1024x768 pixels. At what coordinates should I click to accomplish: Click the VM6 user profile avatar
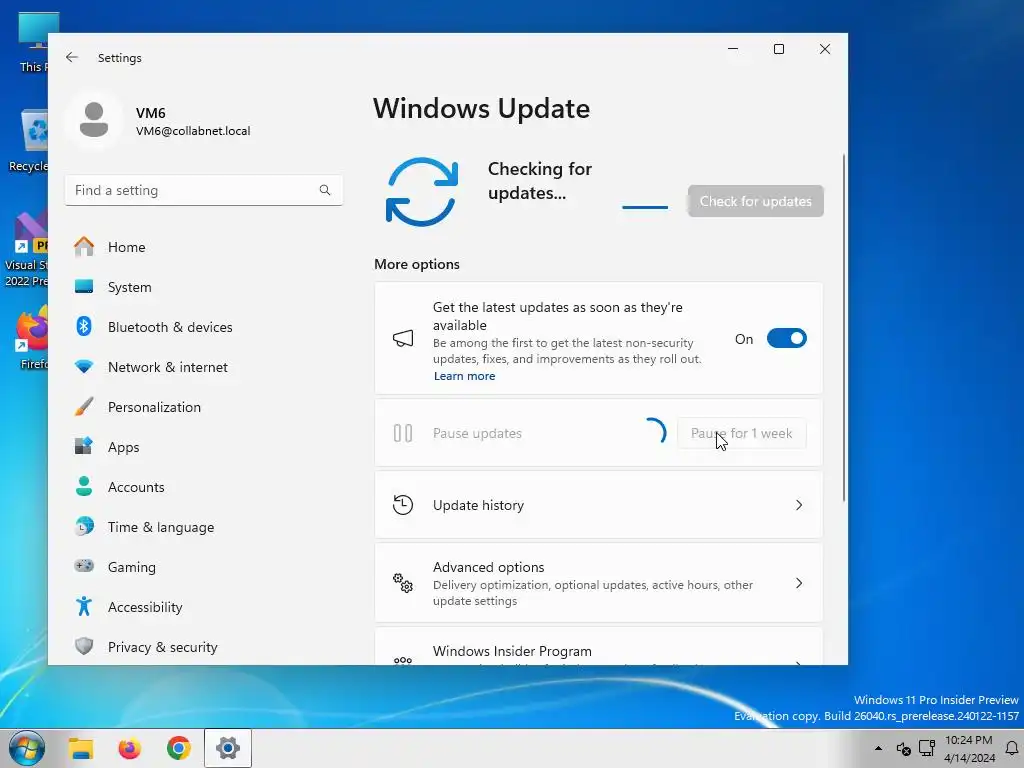point(94,120)
